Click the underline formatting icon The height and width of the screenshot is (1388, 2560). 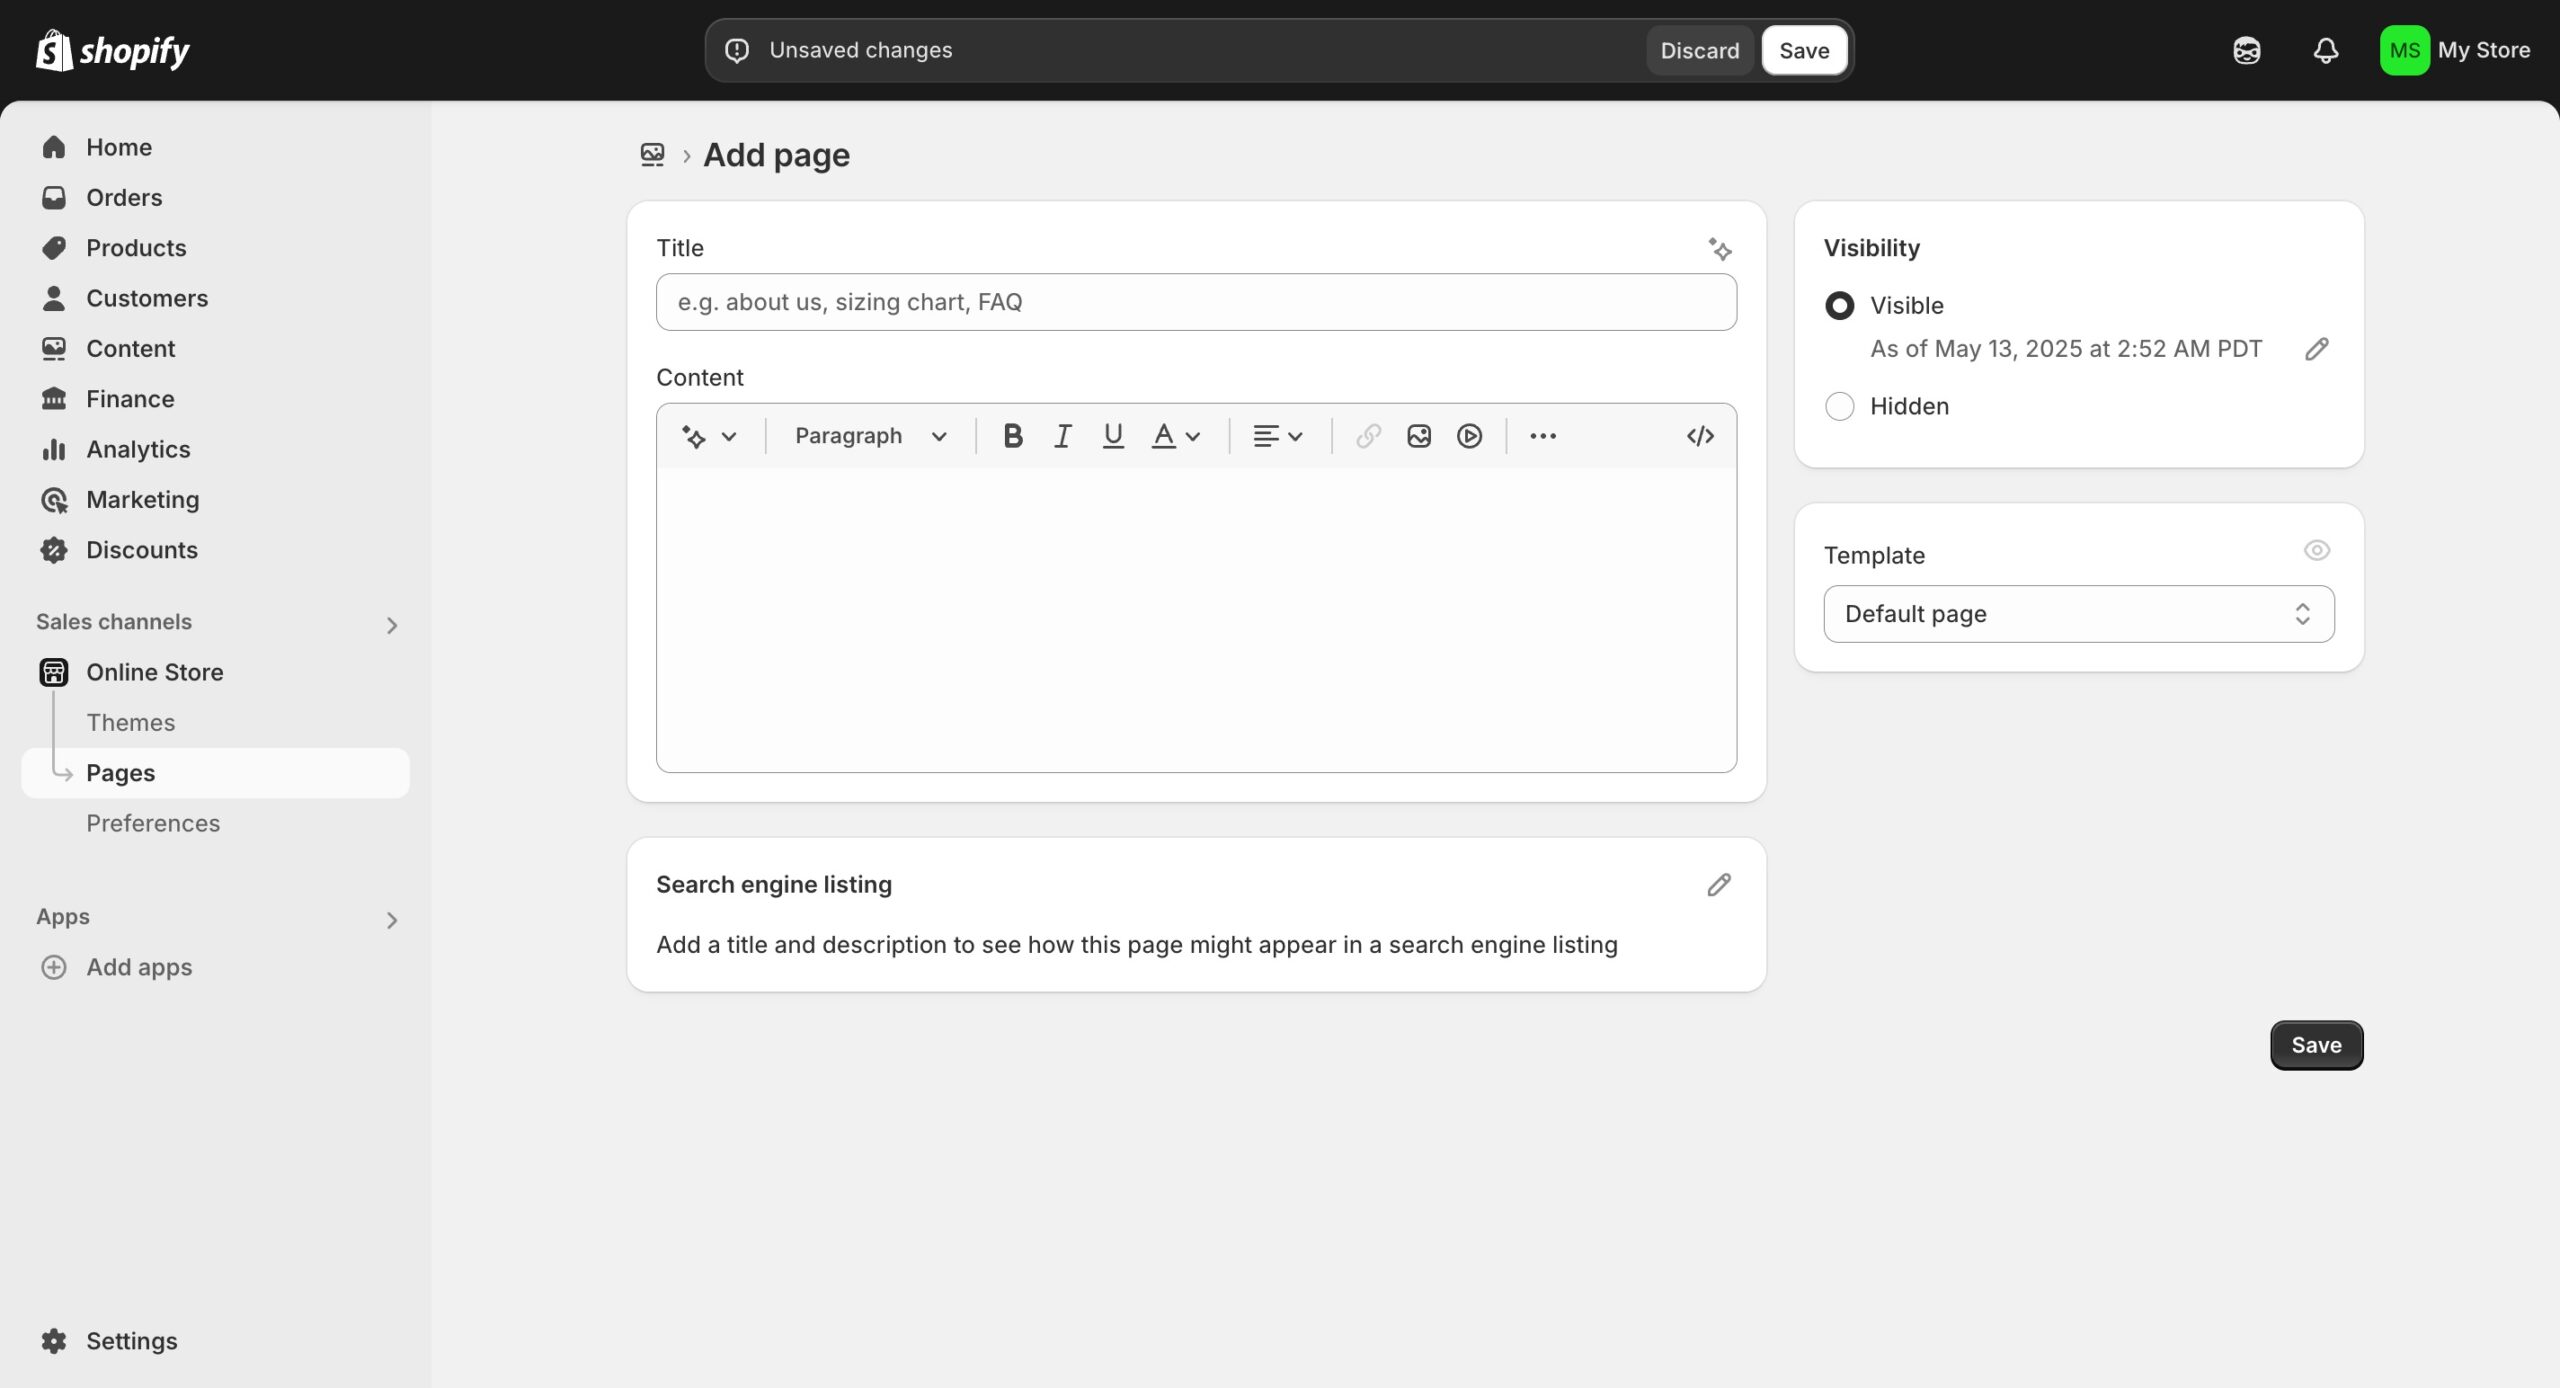(1112, 436)
